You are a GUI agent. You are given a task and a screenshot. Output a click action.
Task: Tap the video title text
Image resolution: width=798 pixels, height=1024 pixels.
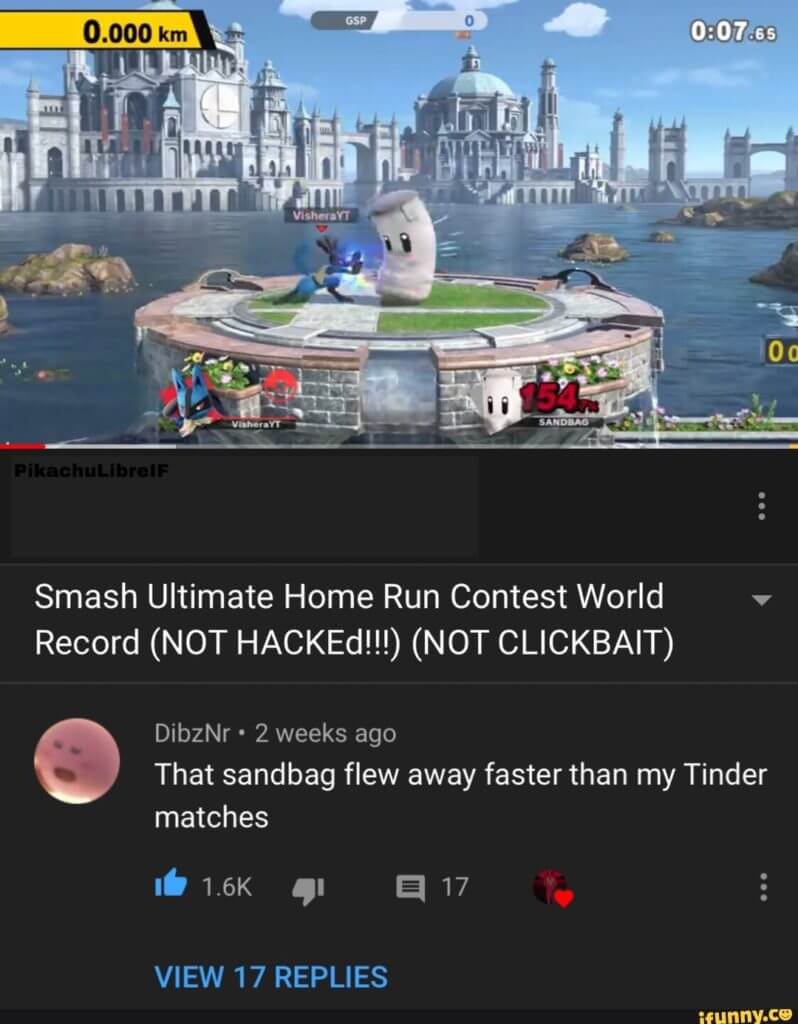click(x=354, y=619)
